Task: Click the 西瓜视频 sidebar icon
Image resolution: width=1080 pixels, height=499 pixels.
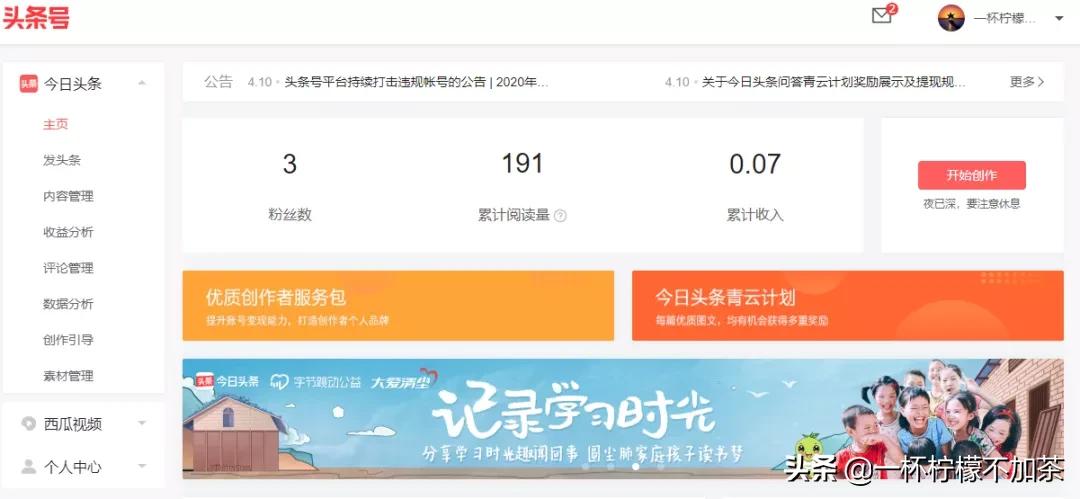Action: pyautogui.click(x=28, y=424)
